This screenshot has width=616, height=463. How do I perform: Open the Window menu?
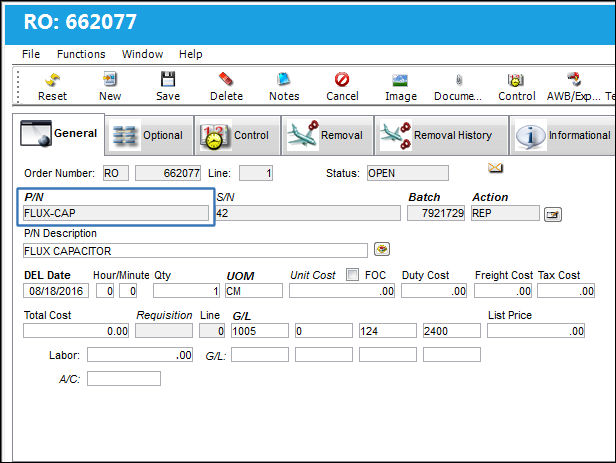click(x=142, y=54)
